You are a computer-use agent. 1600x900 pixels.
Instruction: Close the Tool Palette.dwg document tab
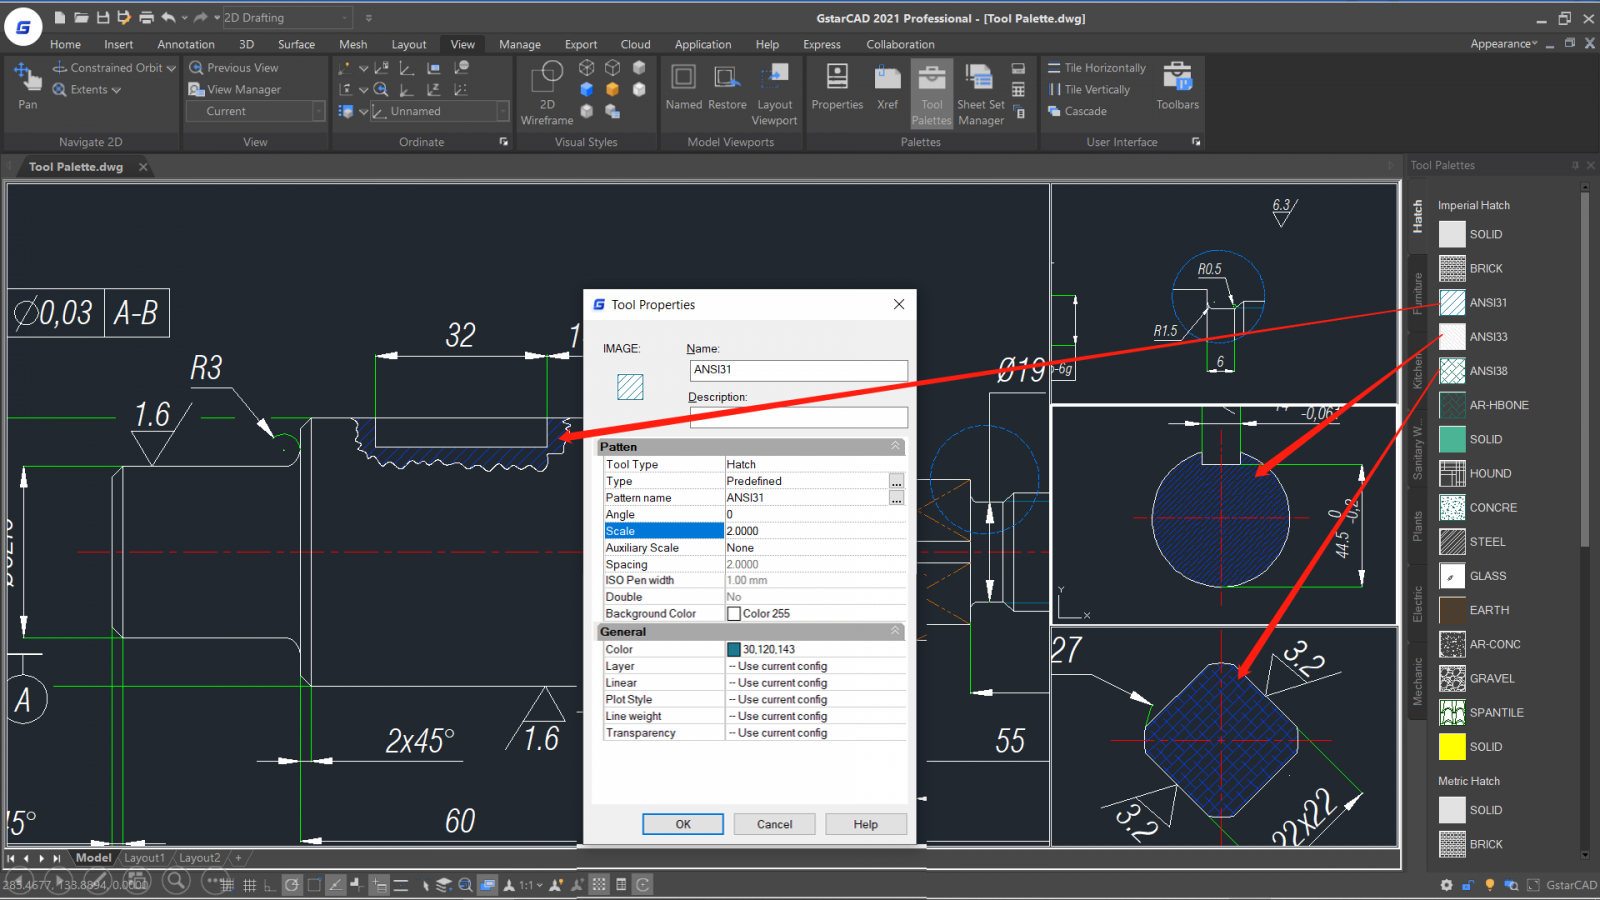click(x=143, y=167)
